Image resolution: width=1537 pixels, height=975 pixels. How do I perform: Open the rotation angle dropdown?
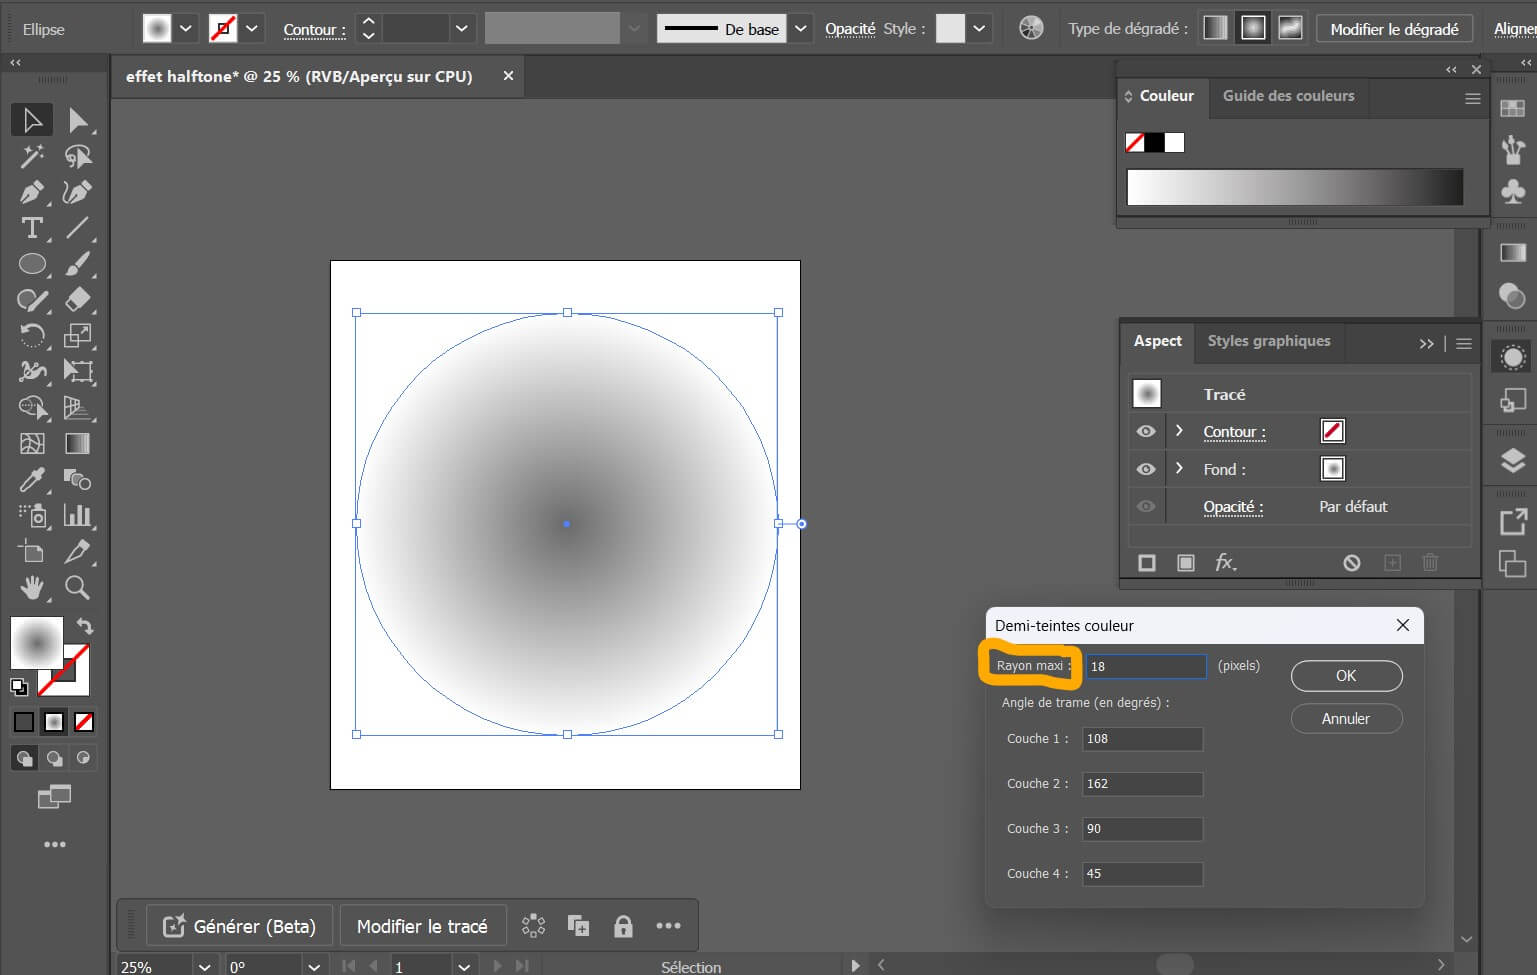314,966
